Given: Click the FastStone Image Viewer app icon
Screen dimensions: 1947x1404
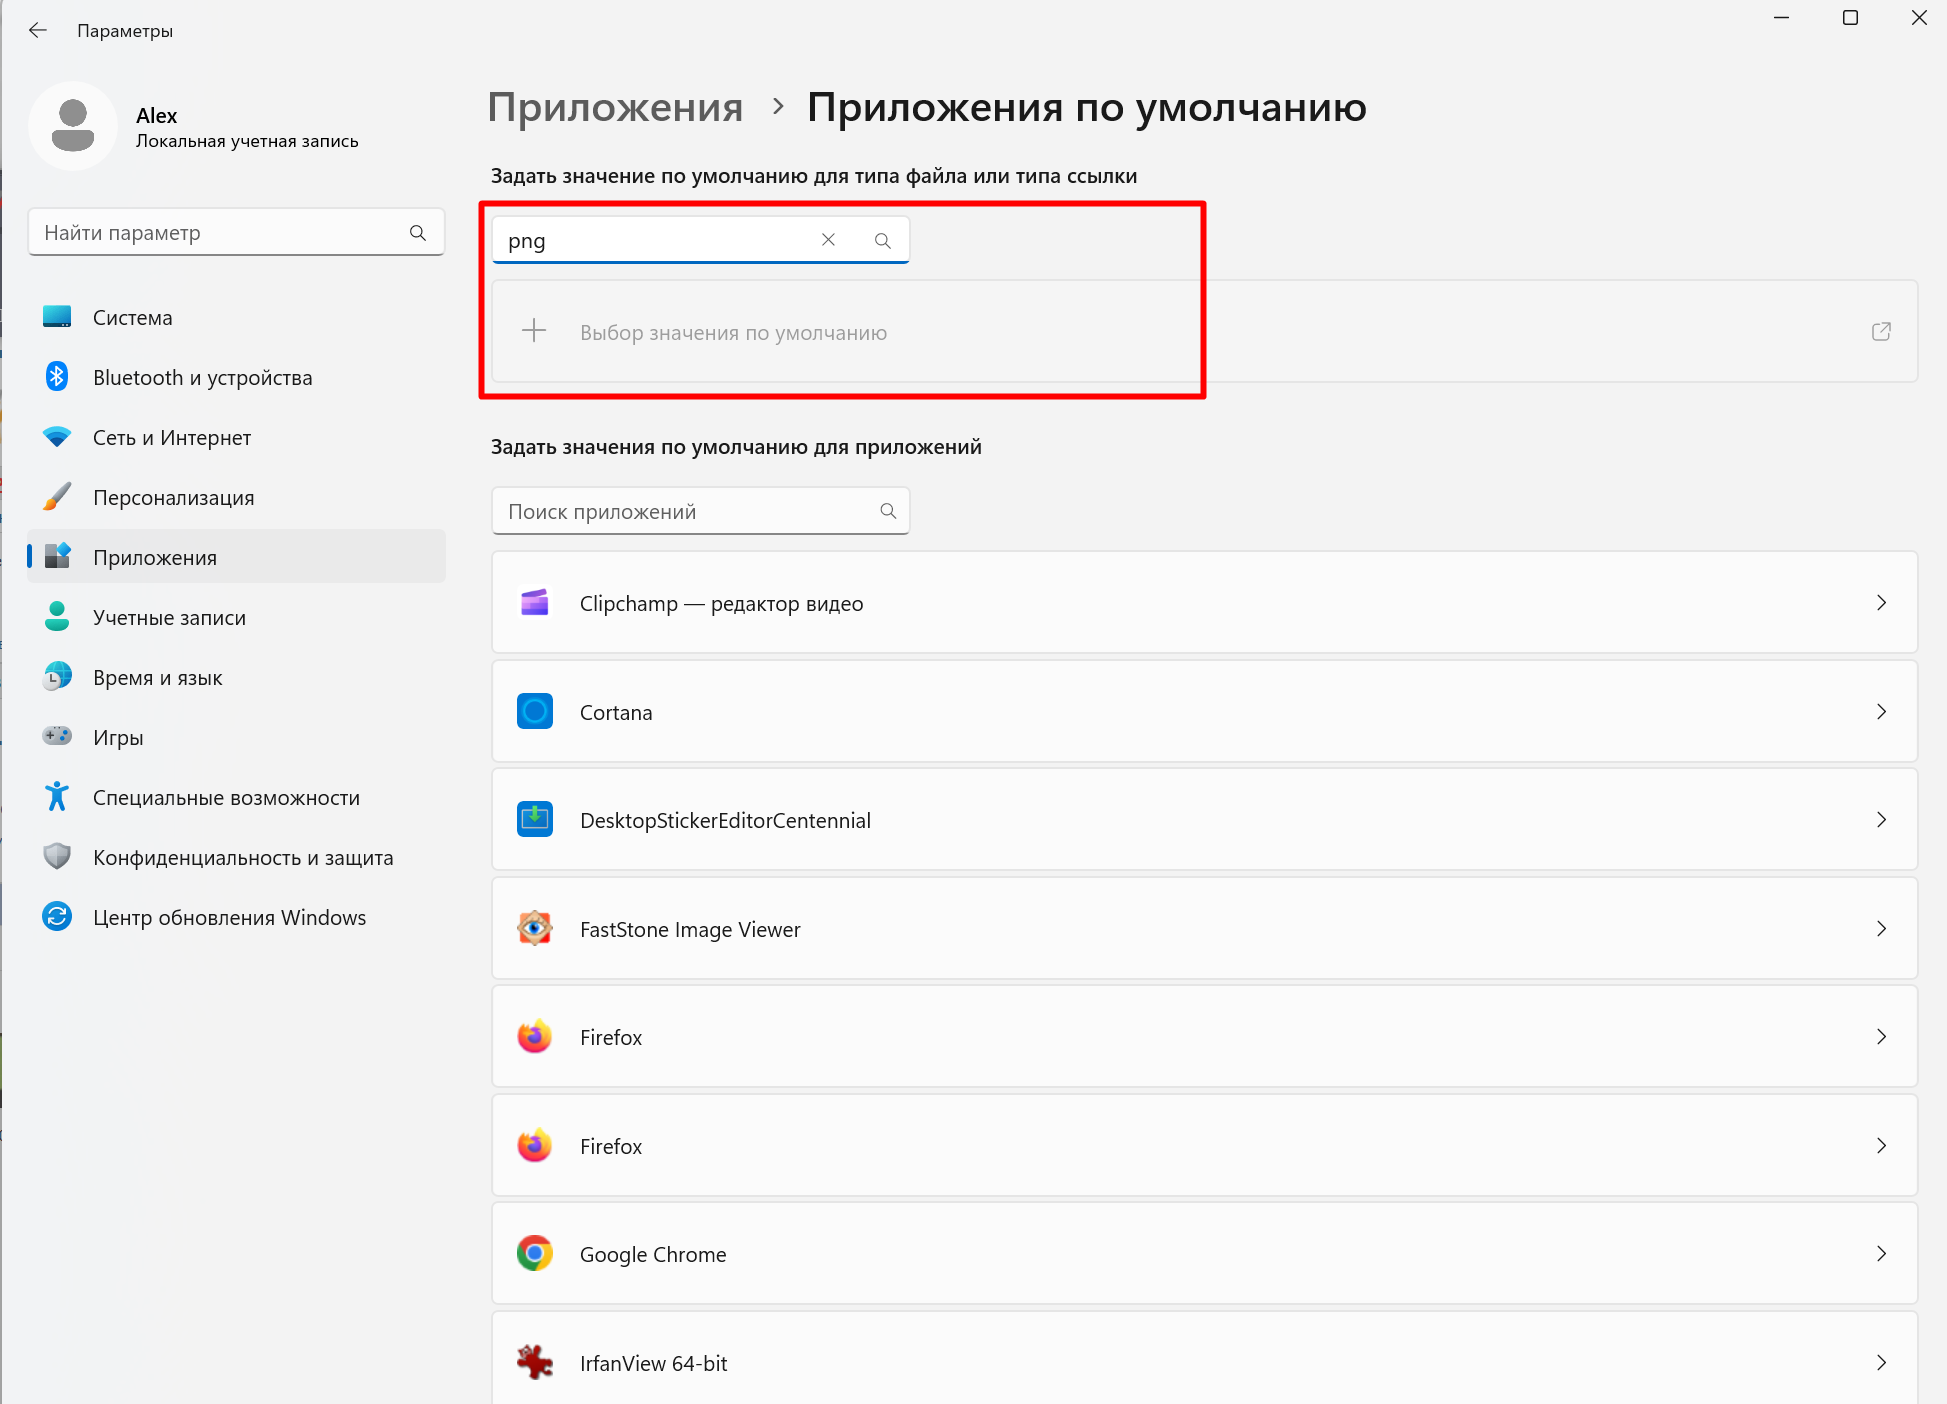Looking at the screenshot, I should coord(535,929).
